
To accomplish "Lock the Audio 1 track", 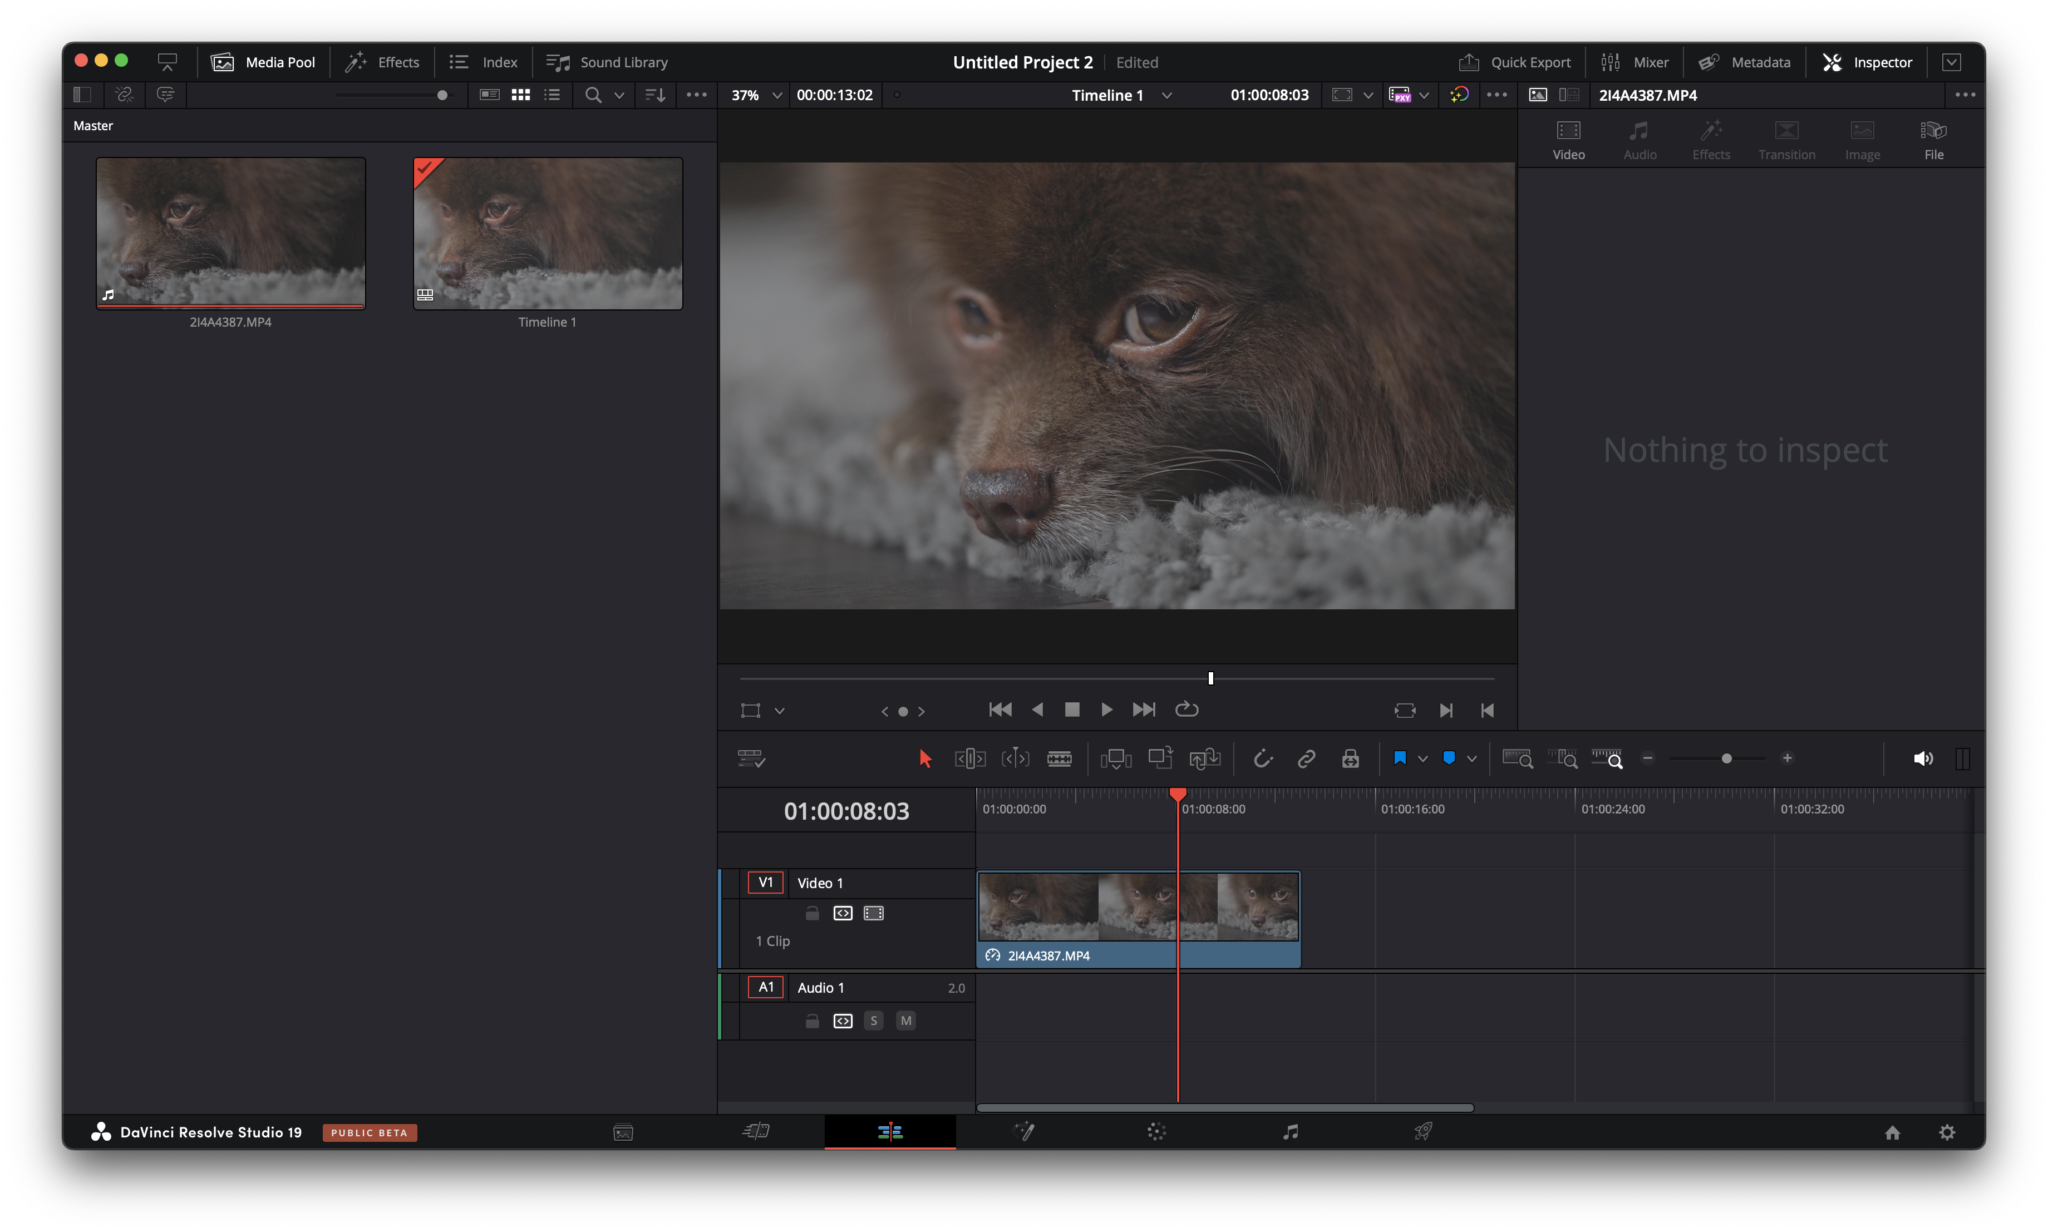I will (x=812, y=1021).
